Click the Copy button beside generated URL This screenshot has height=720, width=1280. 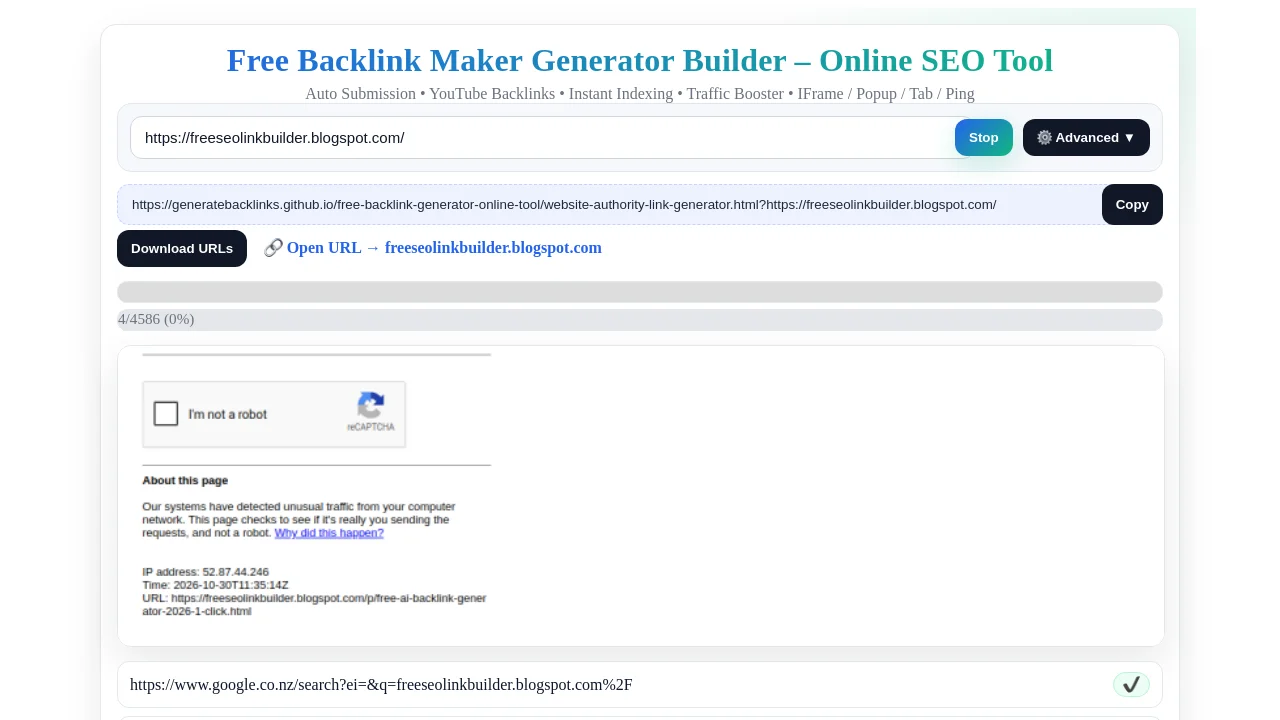1132,205
